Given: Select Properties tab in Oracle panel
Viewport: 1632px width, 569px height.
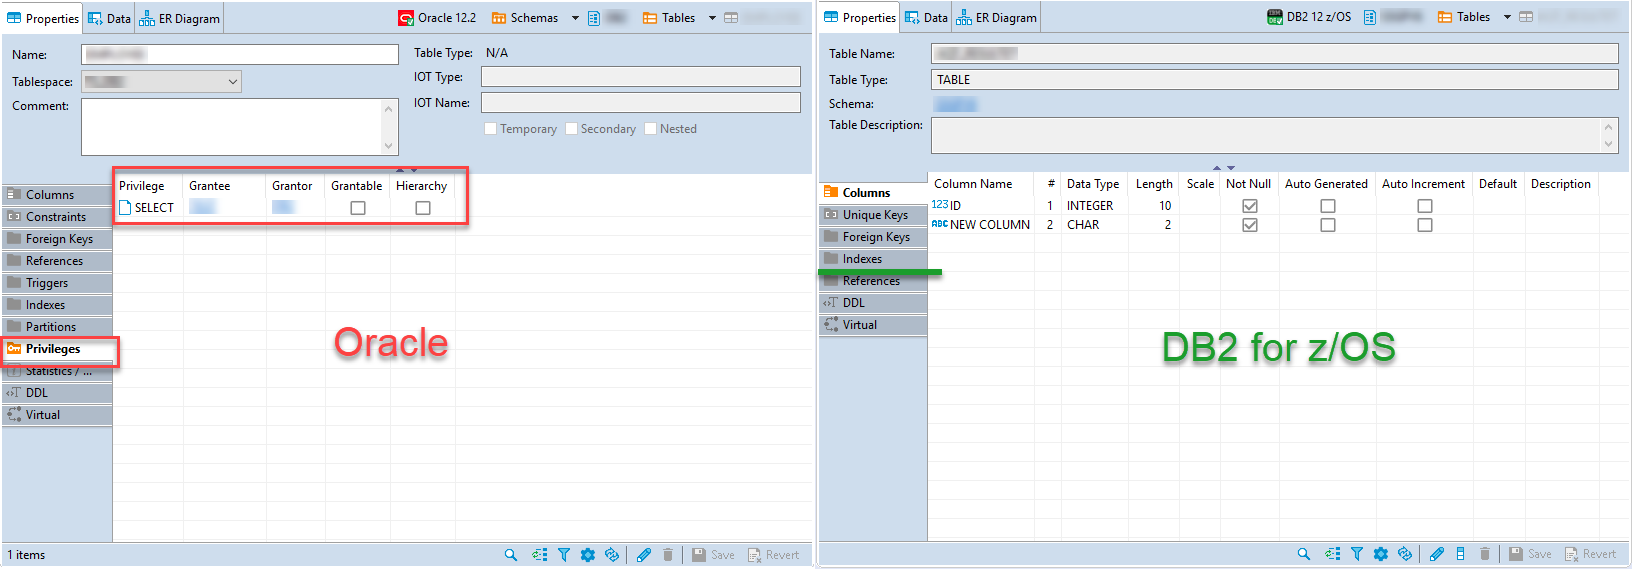Looking at the screenshot, I should [43, 18].
